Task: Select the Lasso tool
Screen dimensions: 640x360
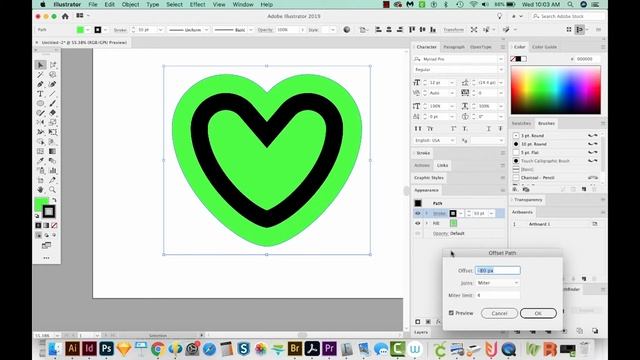Action: 53,75
